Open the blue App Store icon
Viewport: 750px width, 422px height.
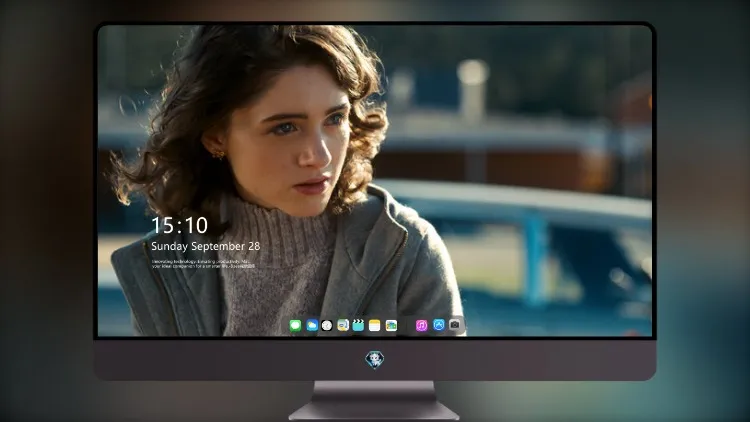(x=439, y=325)
